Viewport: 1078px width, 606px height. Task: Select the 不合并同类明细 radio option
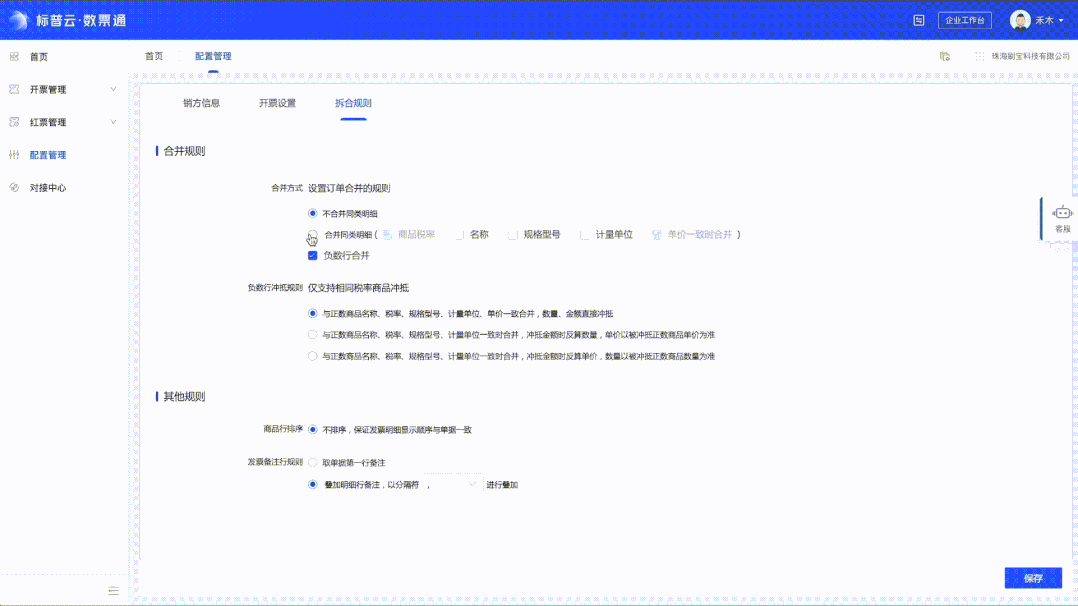[313, 213]
